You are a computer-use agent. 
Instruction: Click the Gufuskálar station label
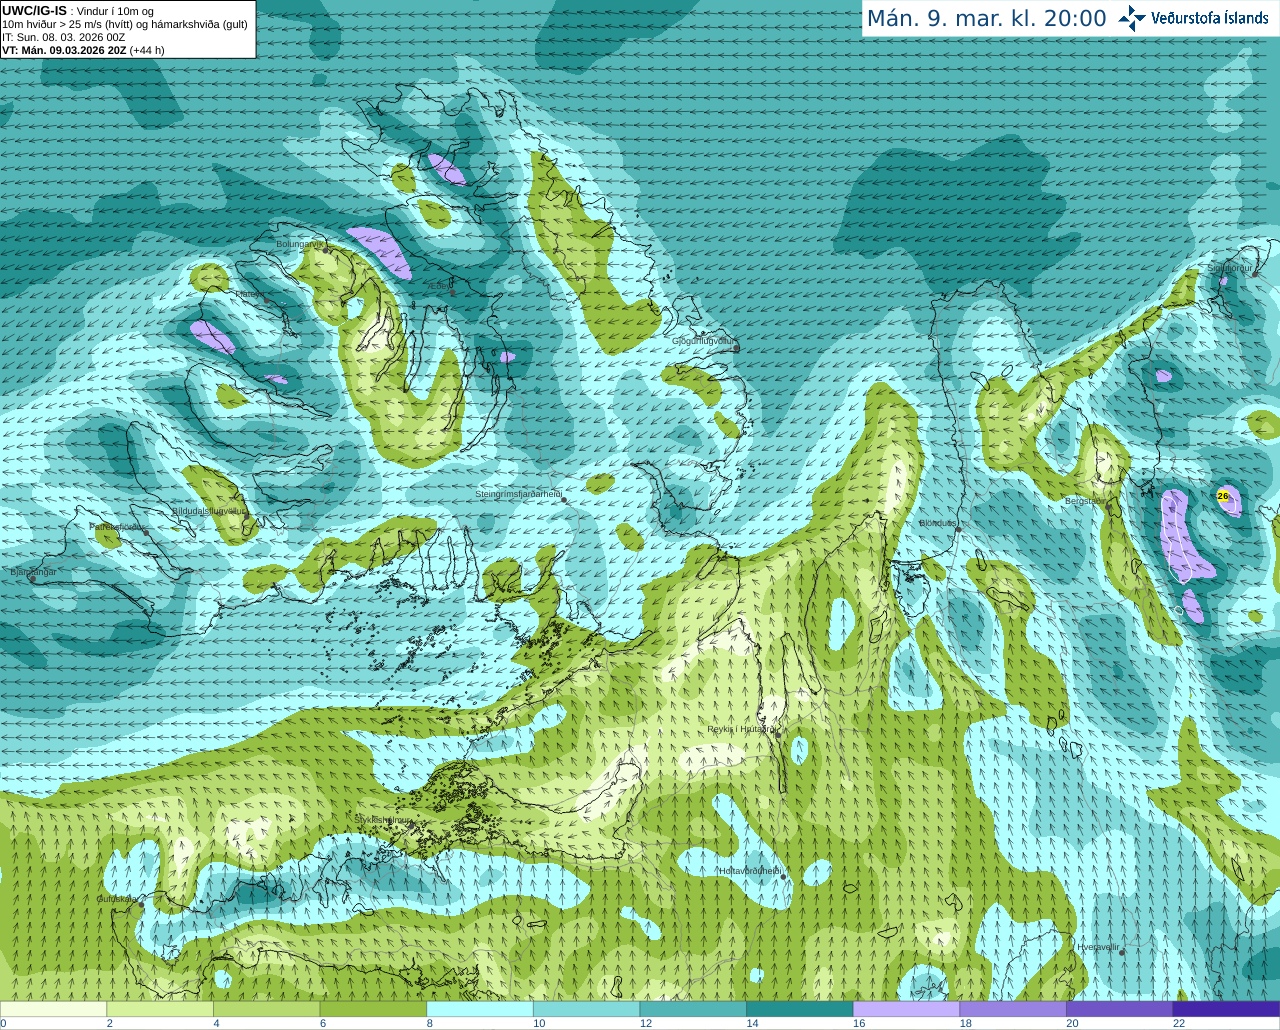pos(117,898)
